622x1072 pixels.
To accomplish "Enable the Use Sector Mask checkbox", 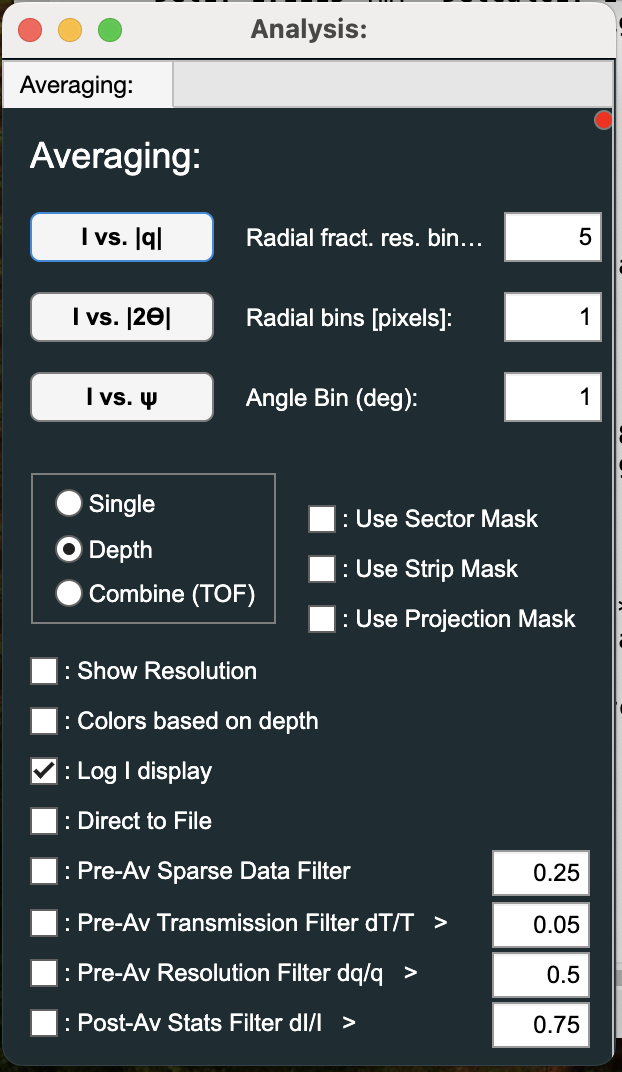I will coord(322,519).
